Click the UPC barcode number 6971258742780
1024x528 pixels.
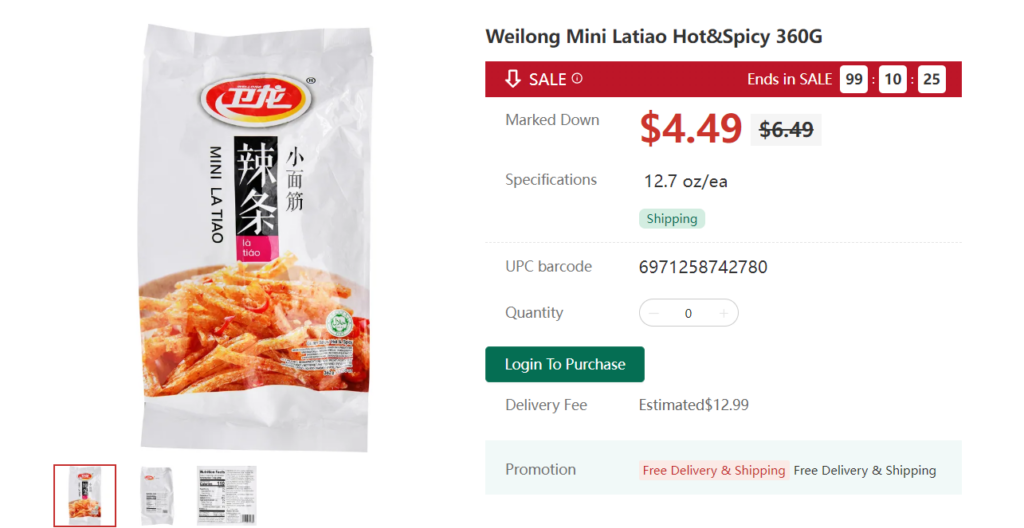tap(703, 267)
